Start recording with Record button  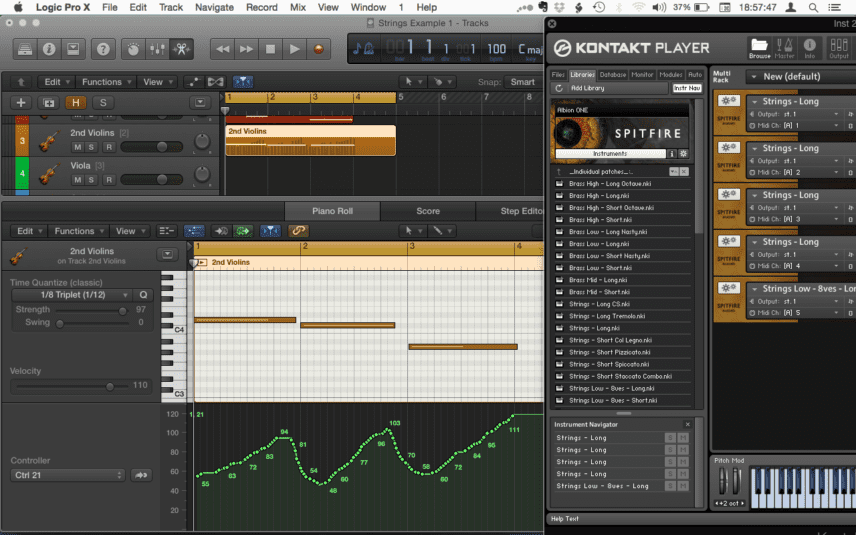(318, 49)
